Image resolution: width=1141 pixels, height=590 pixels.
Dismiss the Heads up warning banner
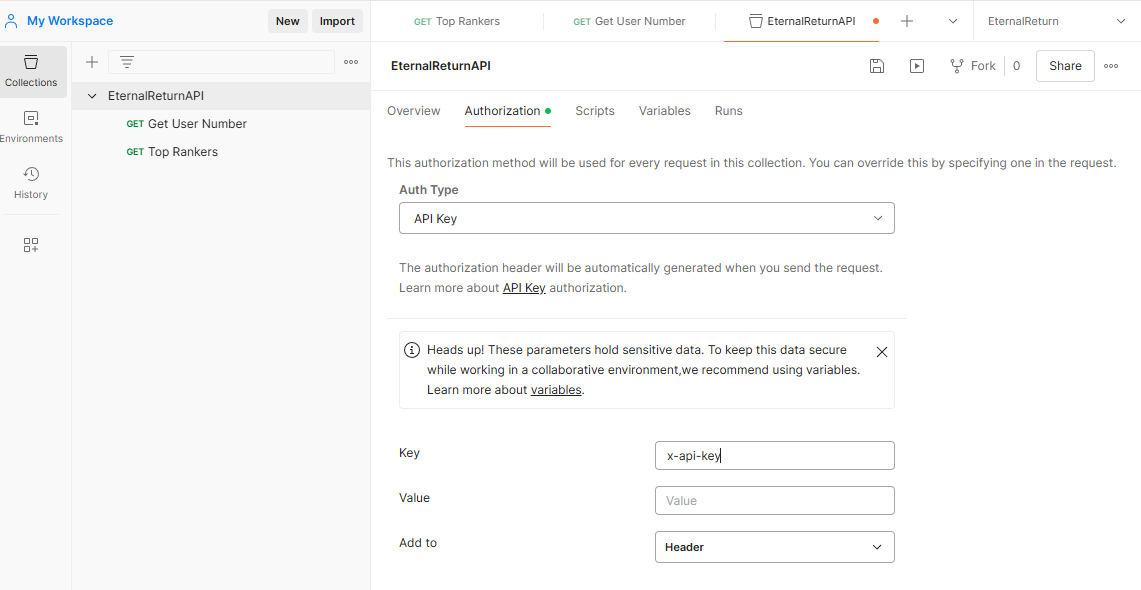(881, 352)
